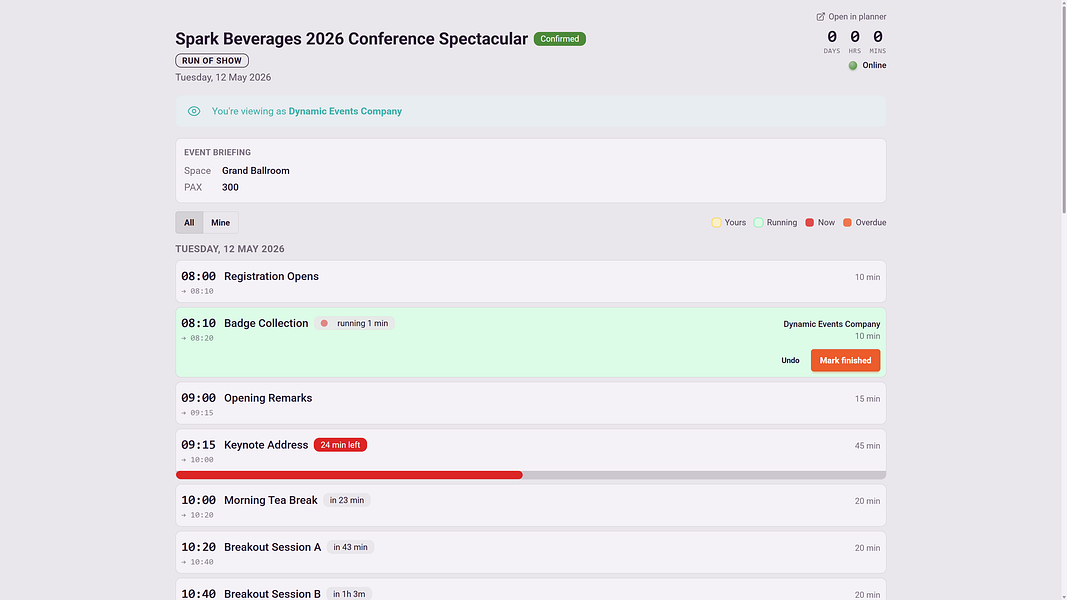
Task: Click the event title heading
Action: (x=351, y=39)
